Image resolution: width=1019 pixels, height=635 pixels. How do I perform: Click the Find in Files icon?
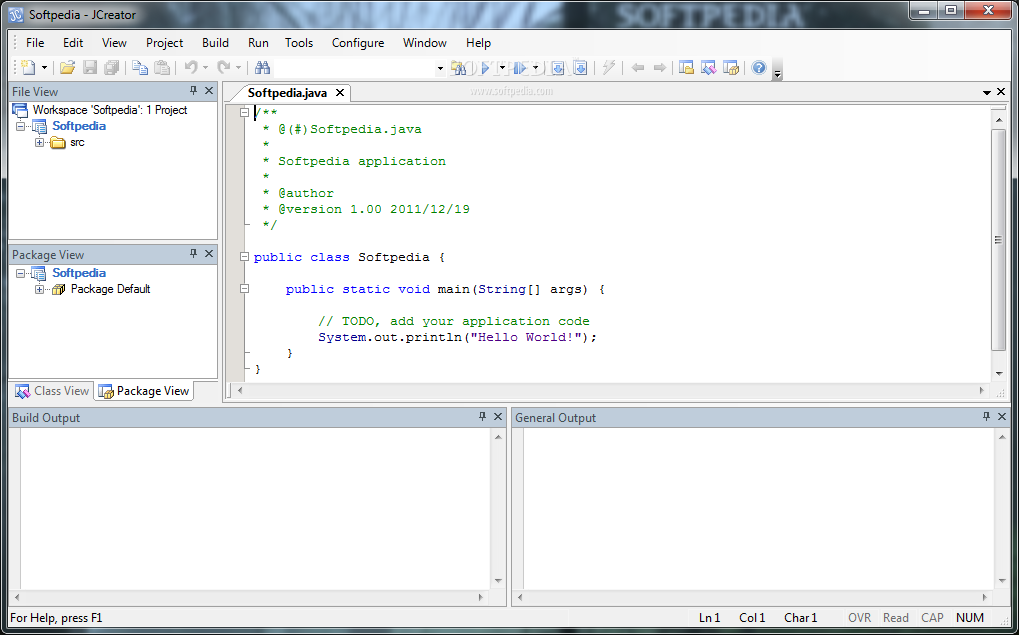click(459, 67)
